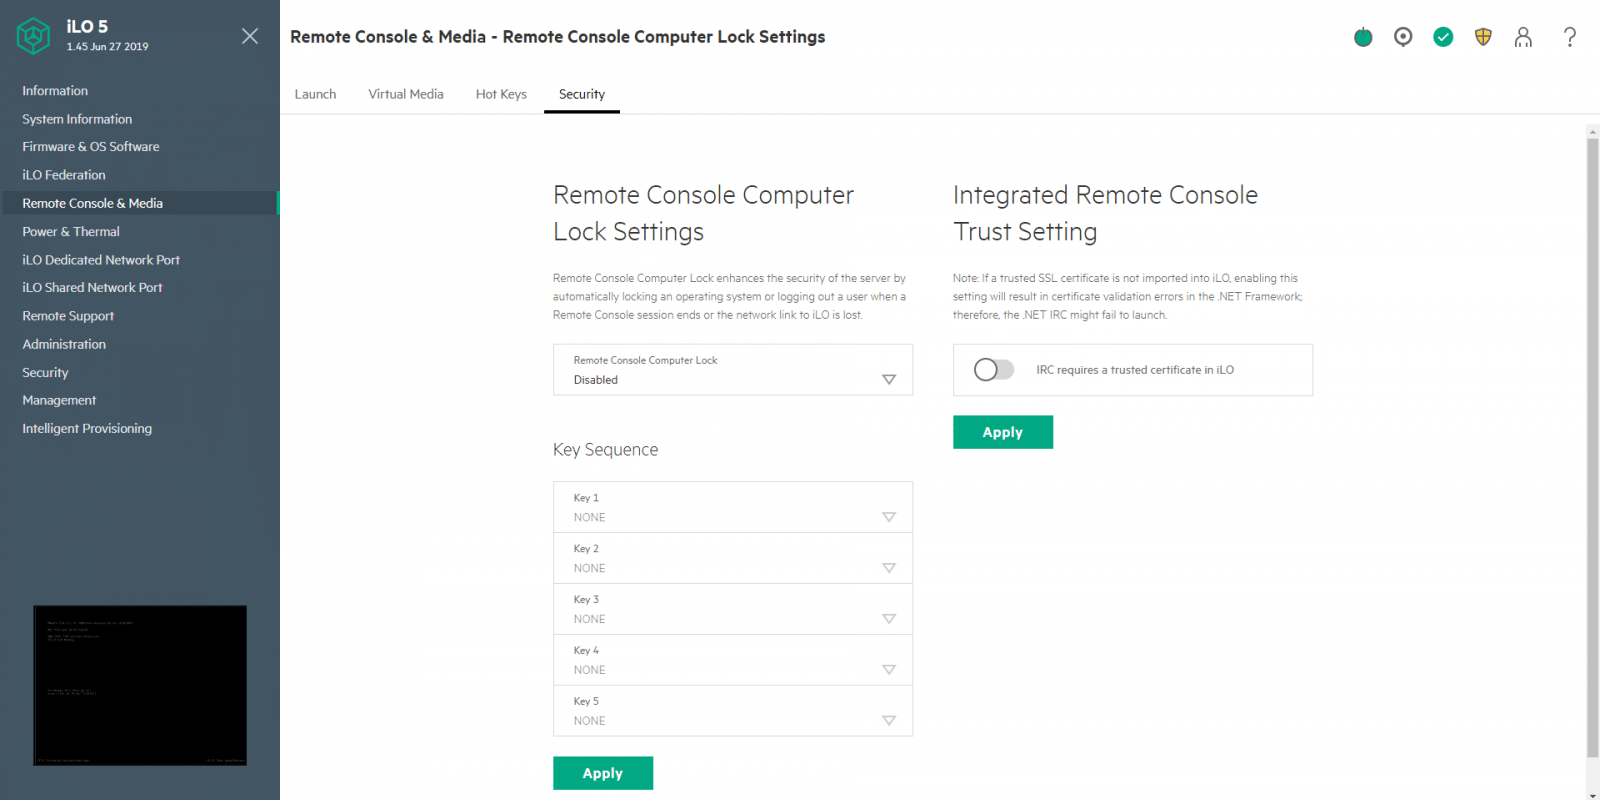Close the navigation sidebar with X

pos(250,36)
